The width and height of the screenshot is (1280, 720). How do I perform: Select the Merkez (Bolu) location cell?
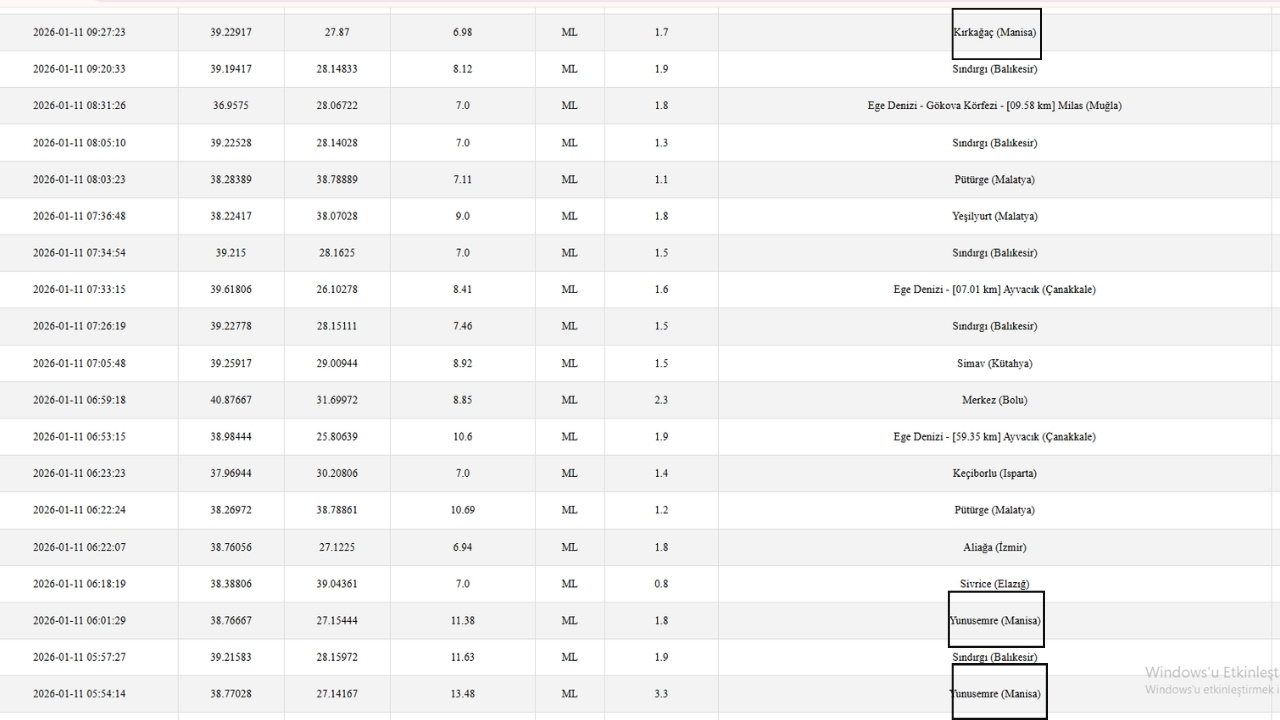pyautogui.click(x=994, y=400)
